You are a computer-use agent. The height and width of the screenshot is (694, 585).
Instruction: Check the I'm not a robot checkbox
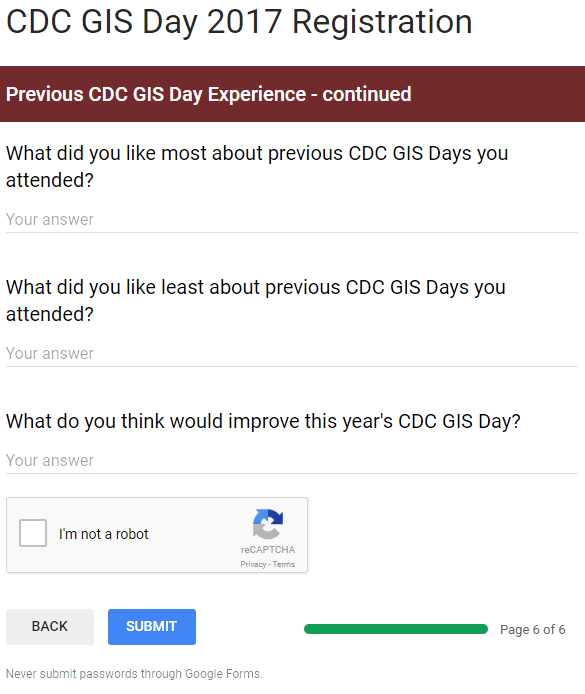pyautogui.click(x=33, y=533)
